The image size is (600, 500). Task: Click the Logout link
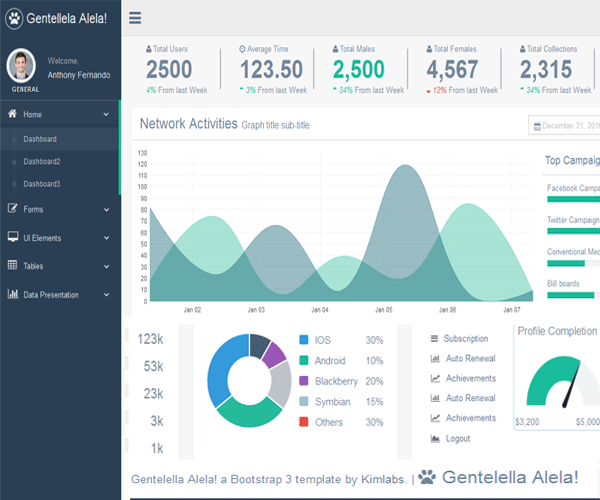458,439
